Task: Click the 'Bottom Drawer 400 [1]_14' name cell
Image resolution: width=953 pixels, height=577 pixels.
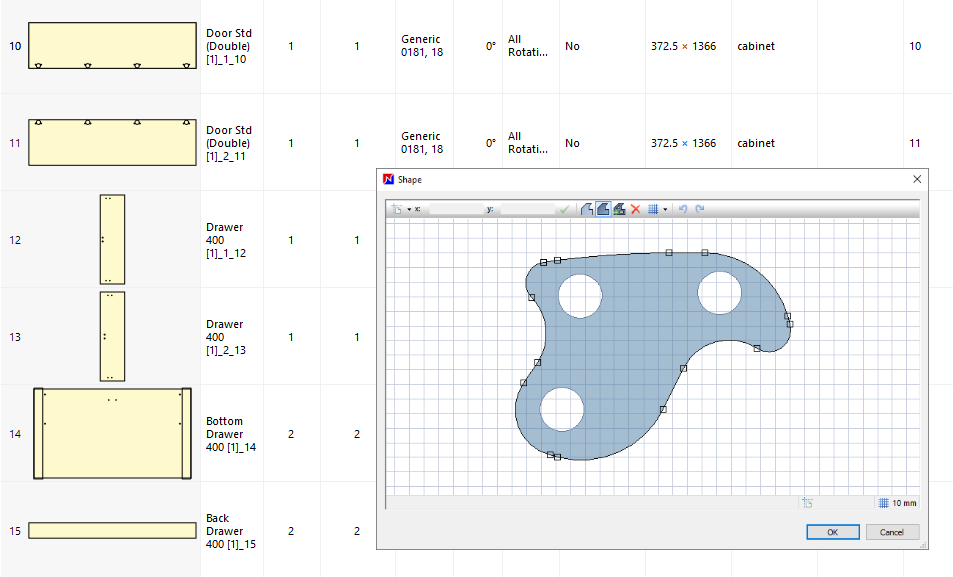Action: pos(231,434)
